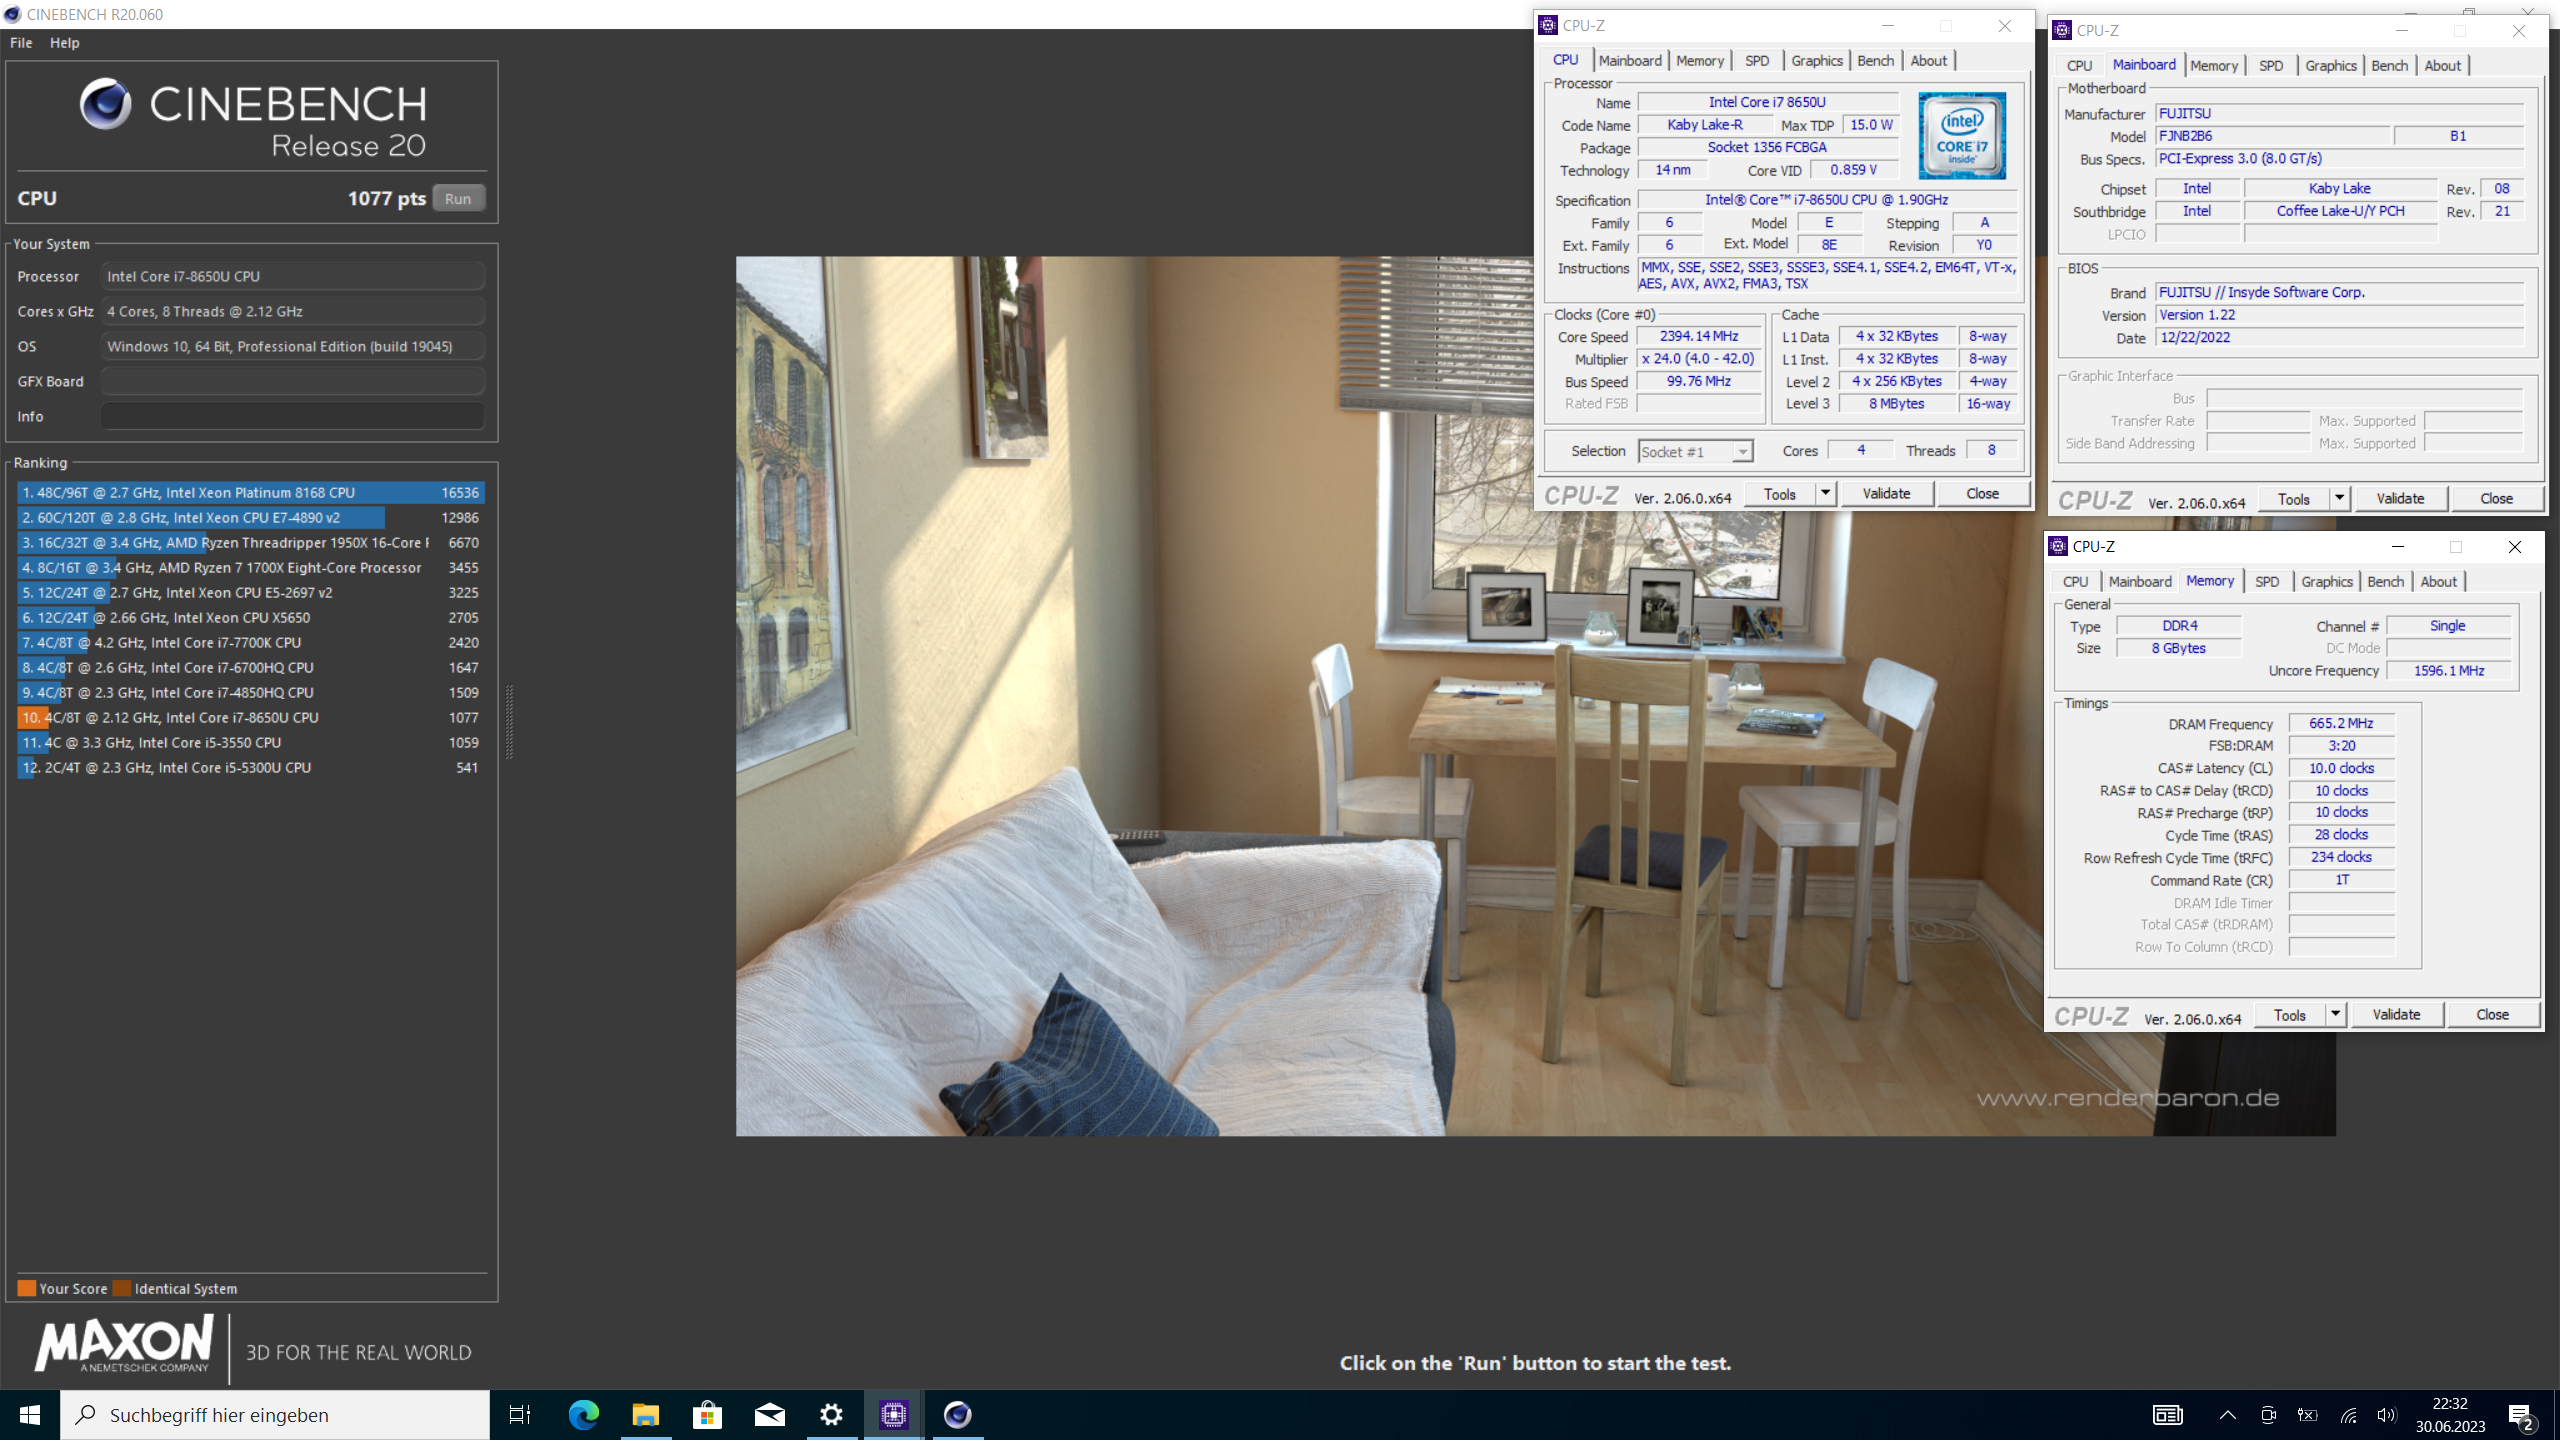Open the Windows Start menu
Screen dimensions: 2560x1440
(30, 1414)
